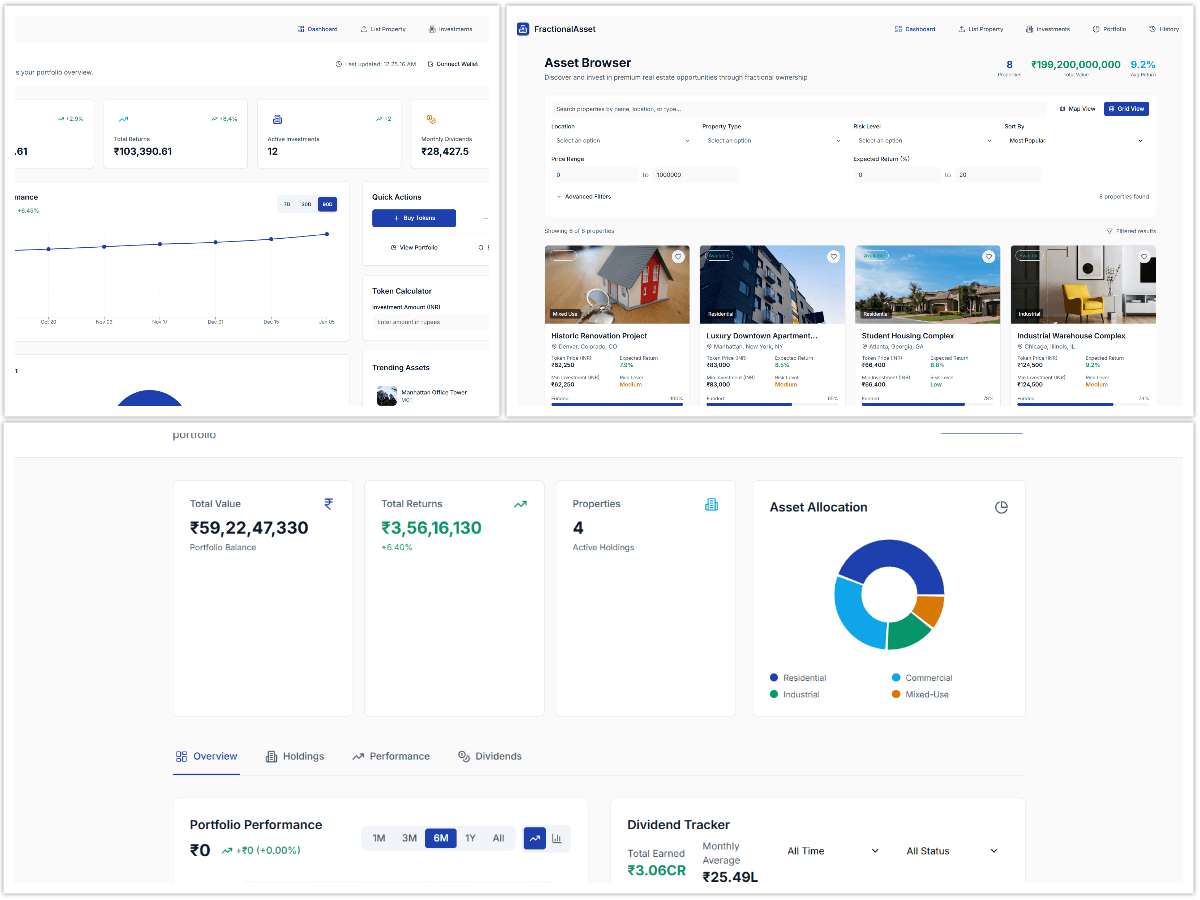Expand Advanced Filters section
1200x900 pixels.
click(x=584, y=197)
